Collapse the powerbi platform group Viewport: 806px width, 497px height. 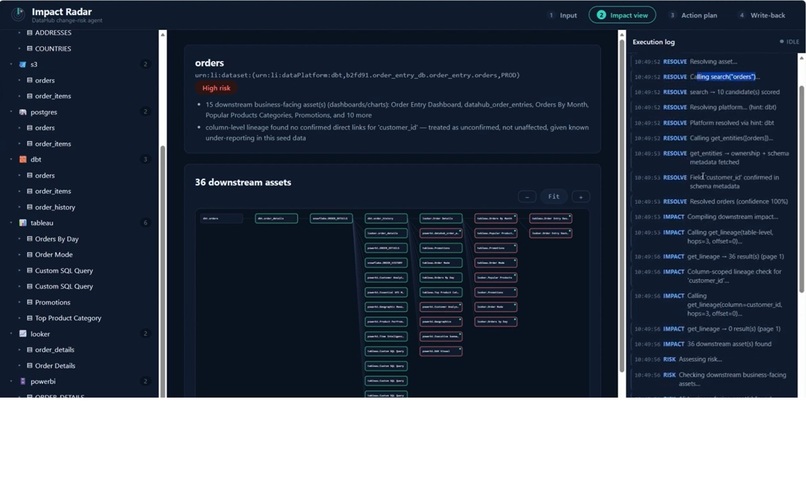(x=11, y=381)
